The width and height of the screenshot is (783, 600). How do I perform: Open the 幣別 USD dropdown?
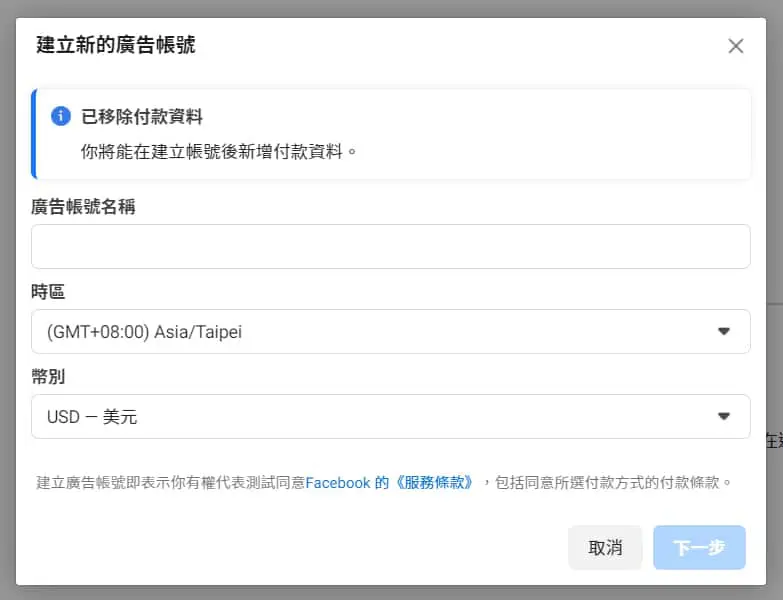[391, 417]
